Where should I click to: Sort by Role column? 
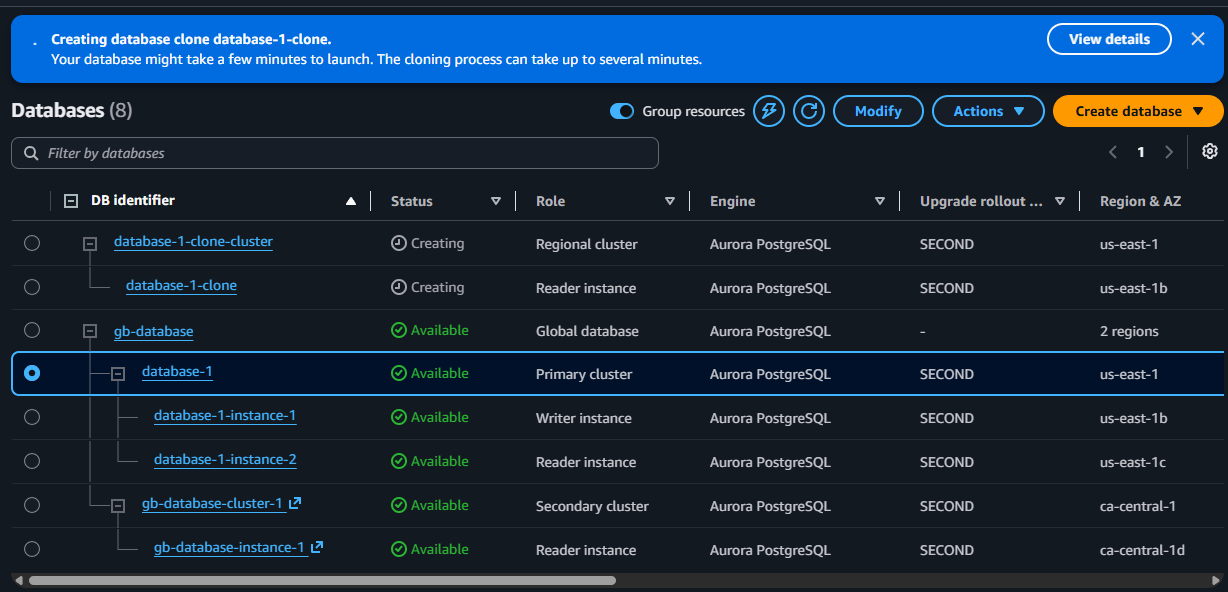pos(670,201)
